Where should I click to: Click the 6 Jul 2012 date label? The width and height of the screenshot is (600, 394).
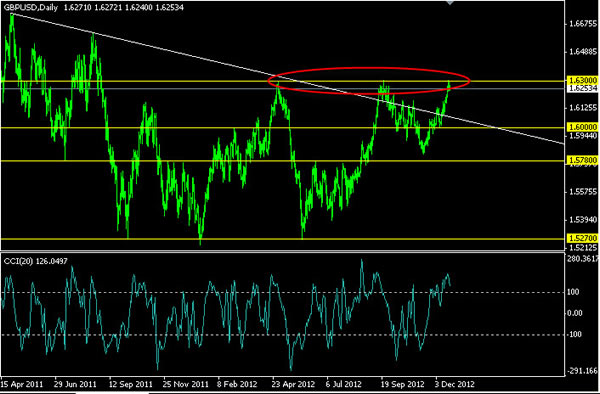(x=344, y=384)
